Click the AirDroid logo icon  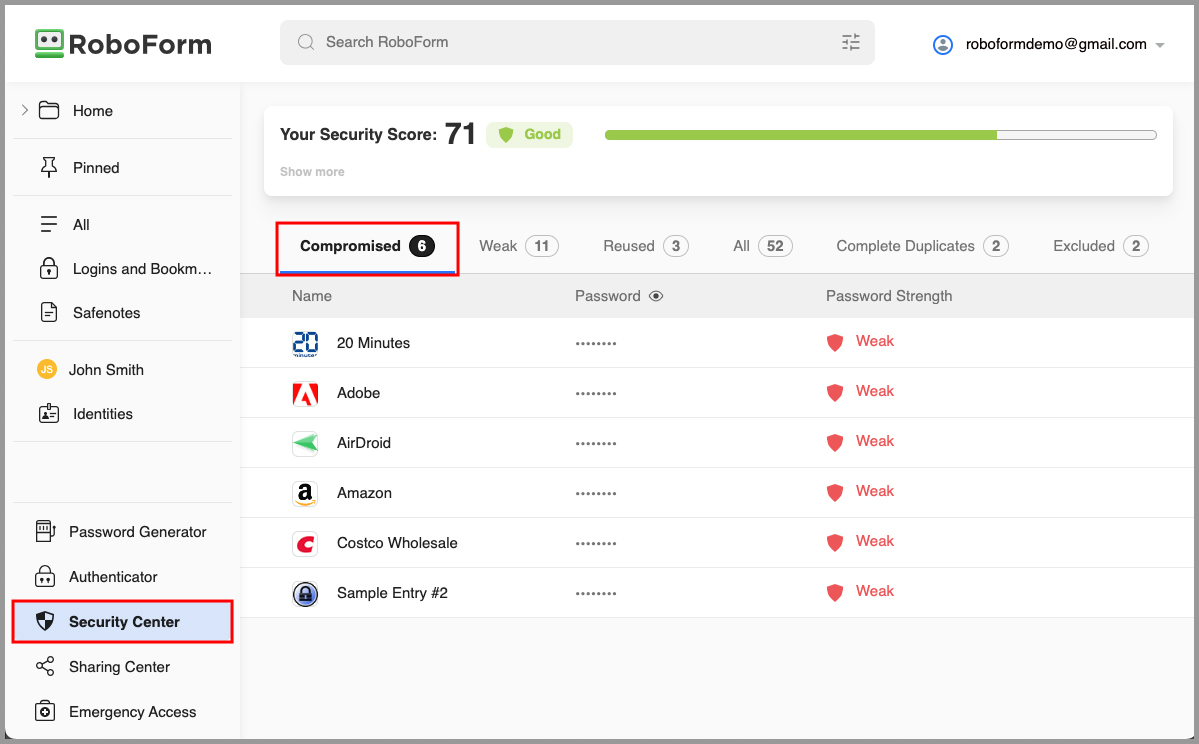(x=305, y=443)
